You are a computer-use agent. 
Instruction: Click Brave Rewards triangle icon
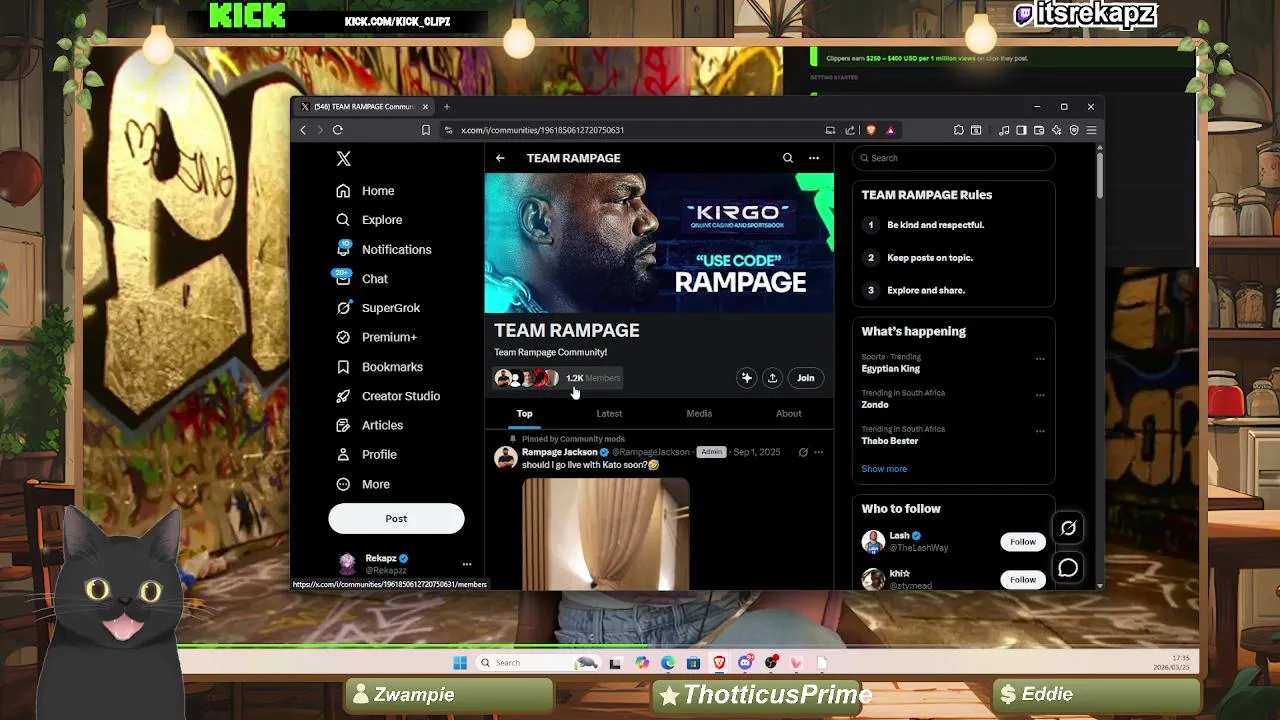click(x=889, y=130)
